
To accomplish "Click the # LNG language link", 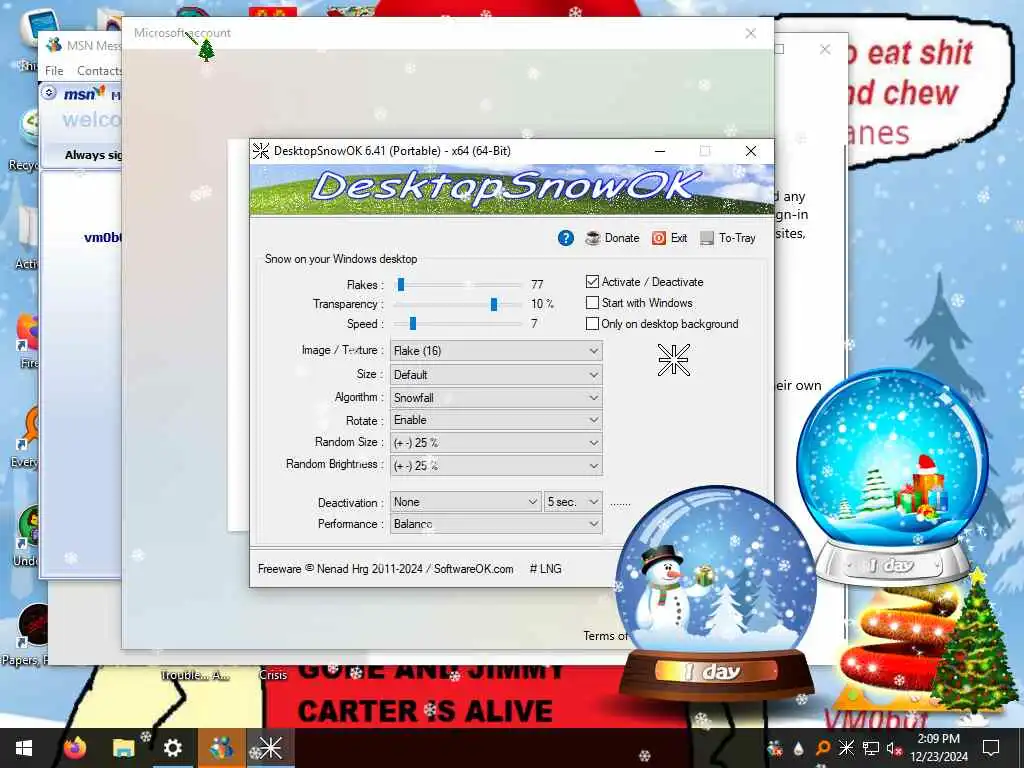I will pyautogui.click(x=545, y=569).
